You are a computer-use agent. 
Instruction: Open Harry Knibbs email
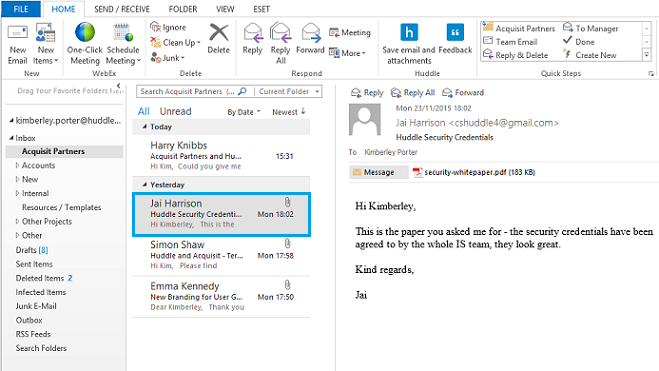click(x=221, y=156)
